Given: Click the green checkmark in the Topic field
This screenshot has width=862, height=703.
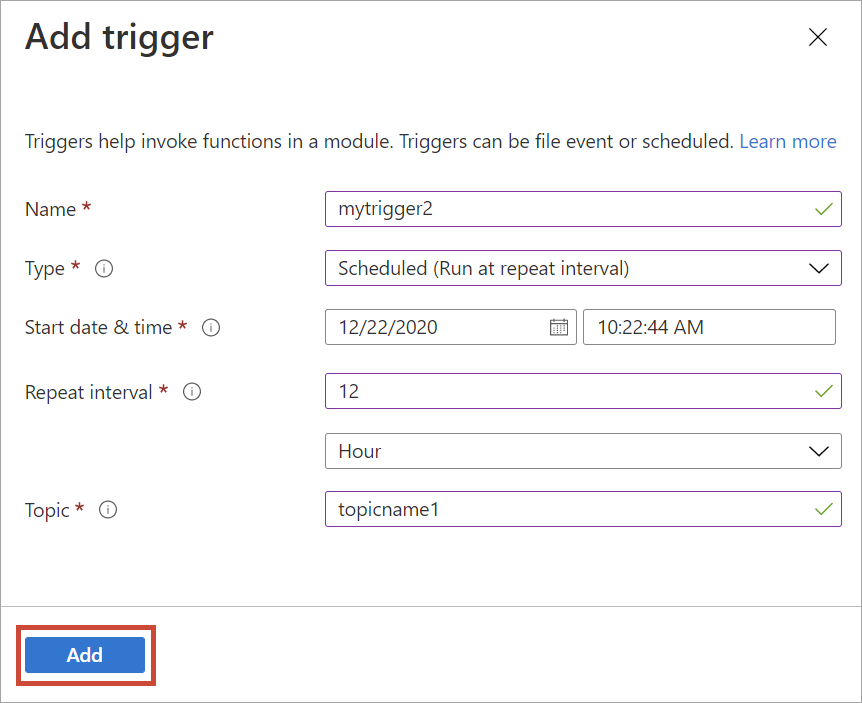Looking at the screenshot, I should (x=824, y=509).
